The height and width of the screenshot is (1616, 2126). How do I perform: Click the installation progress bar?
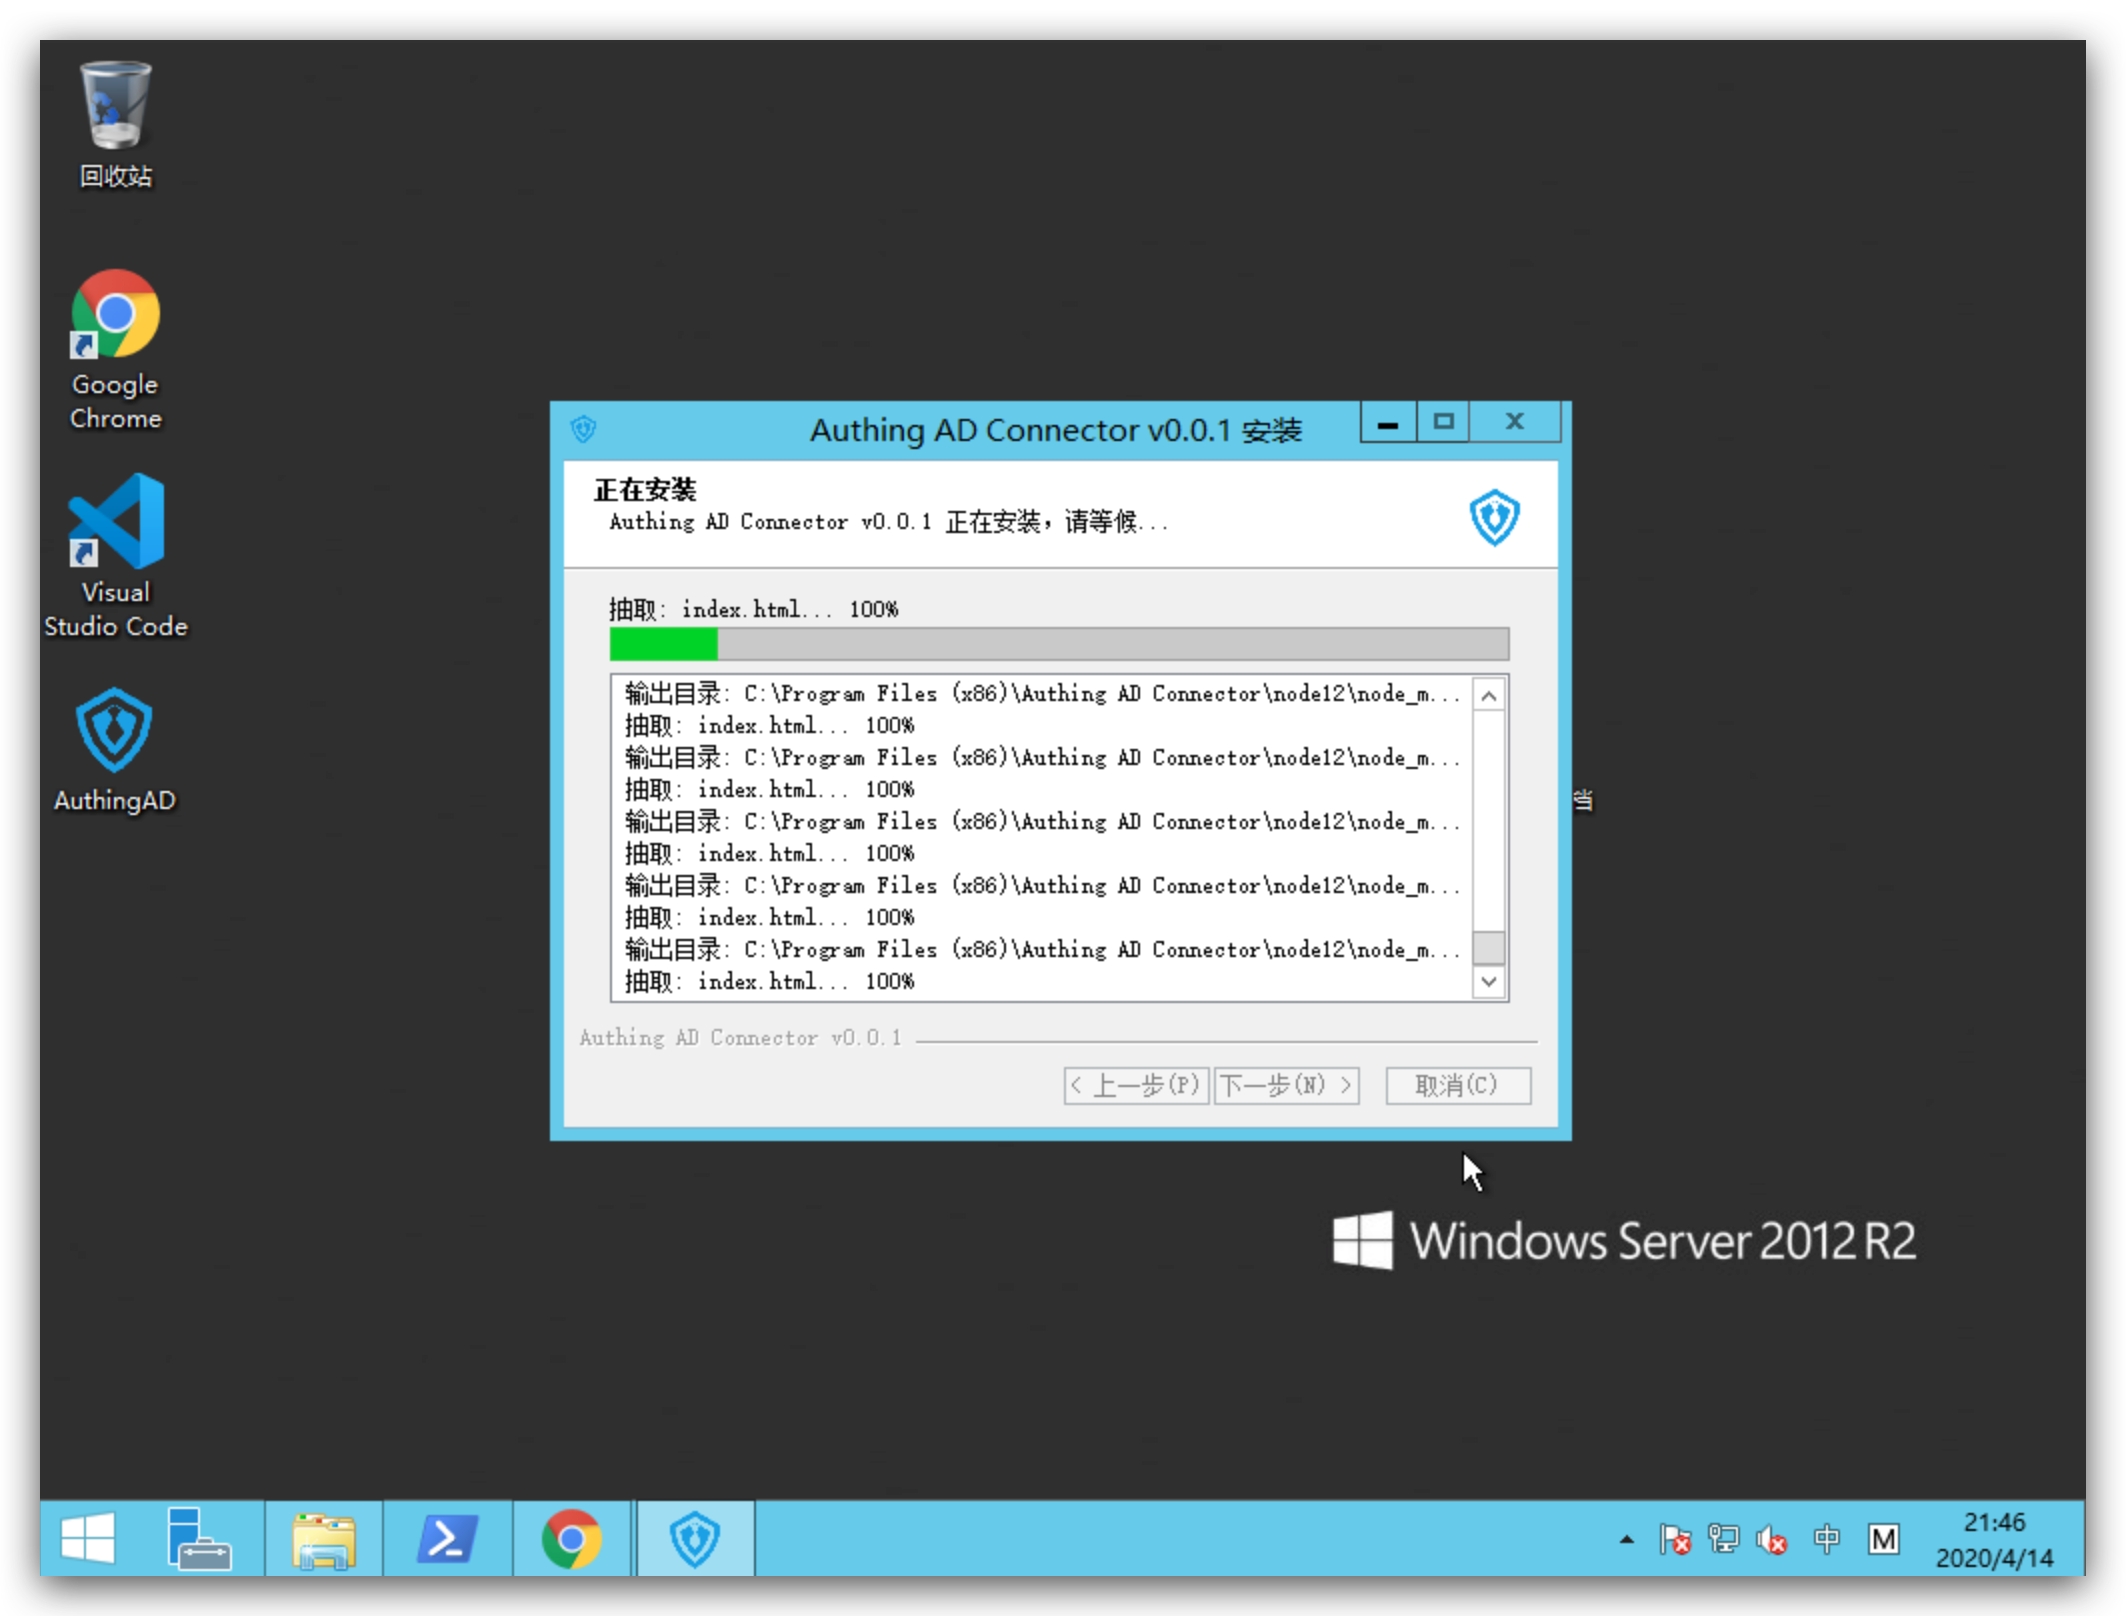1058,644
